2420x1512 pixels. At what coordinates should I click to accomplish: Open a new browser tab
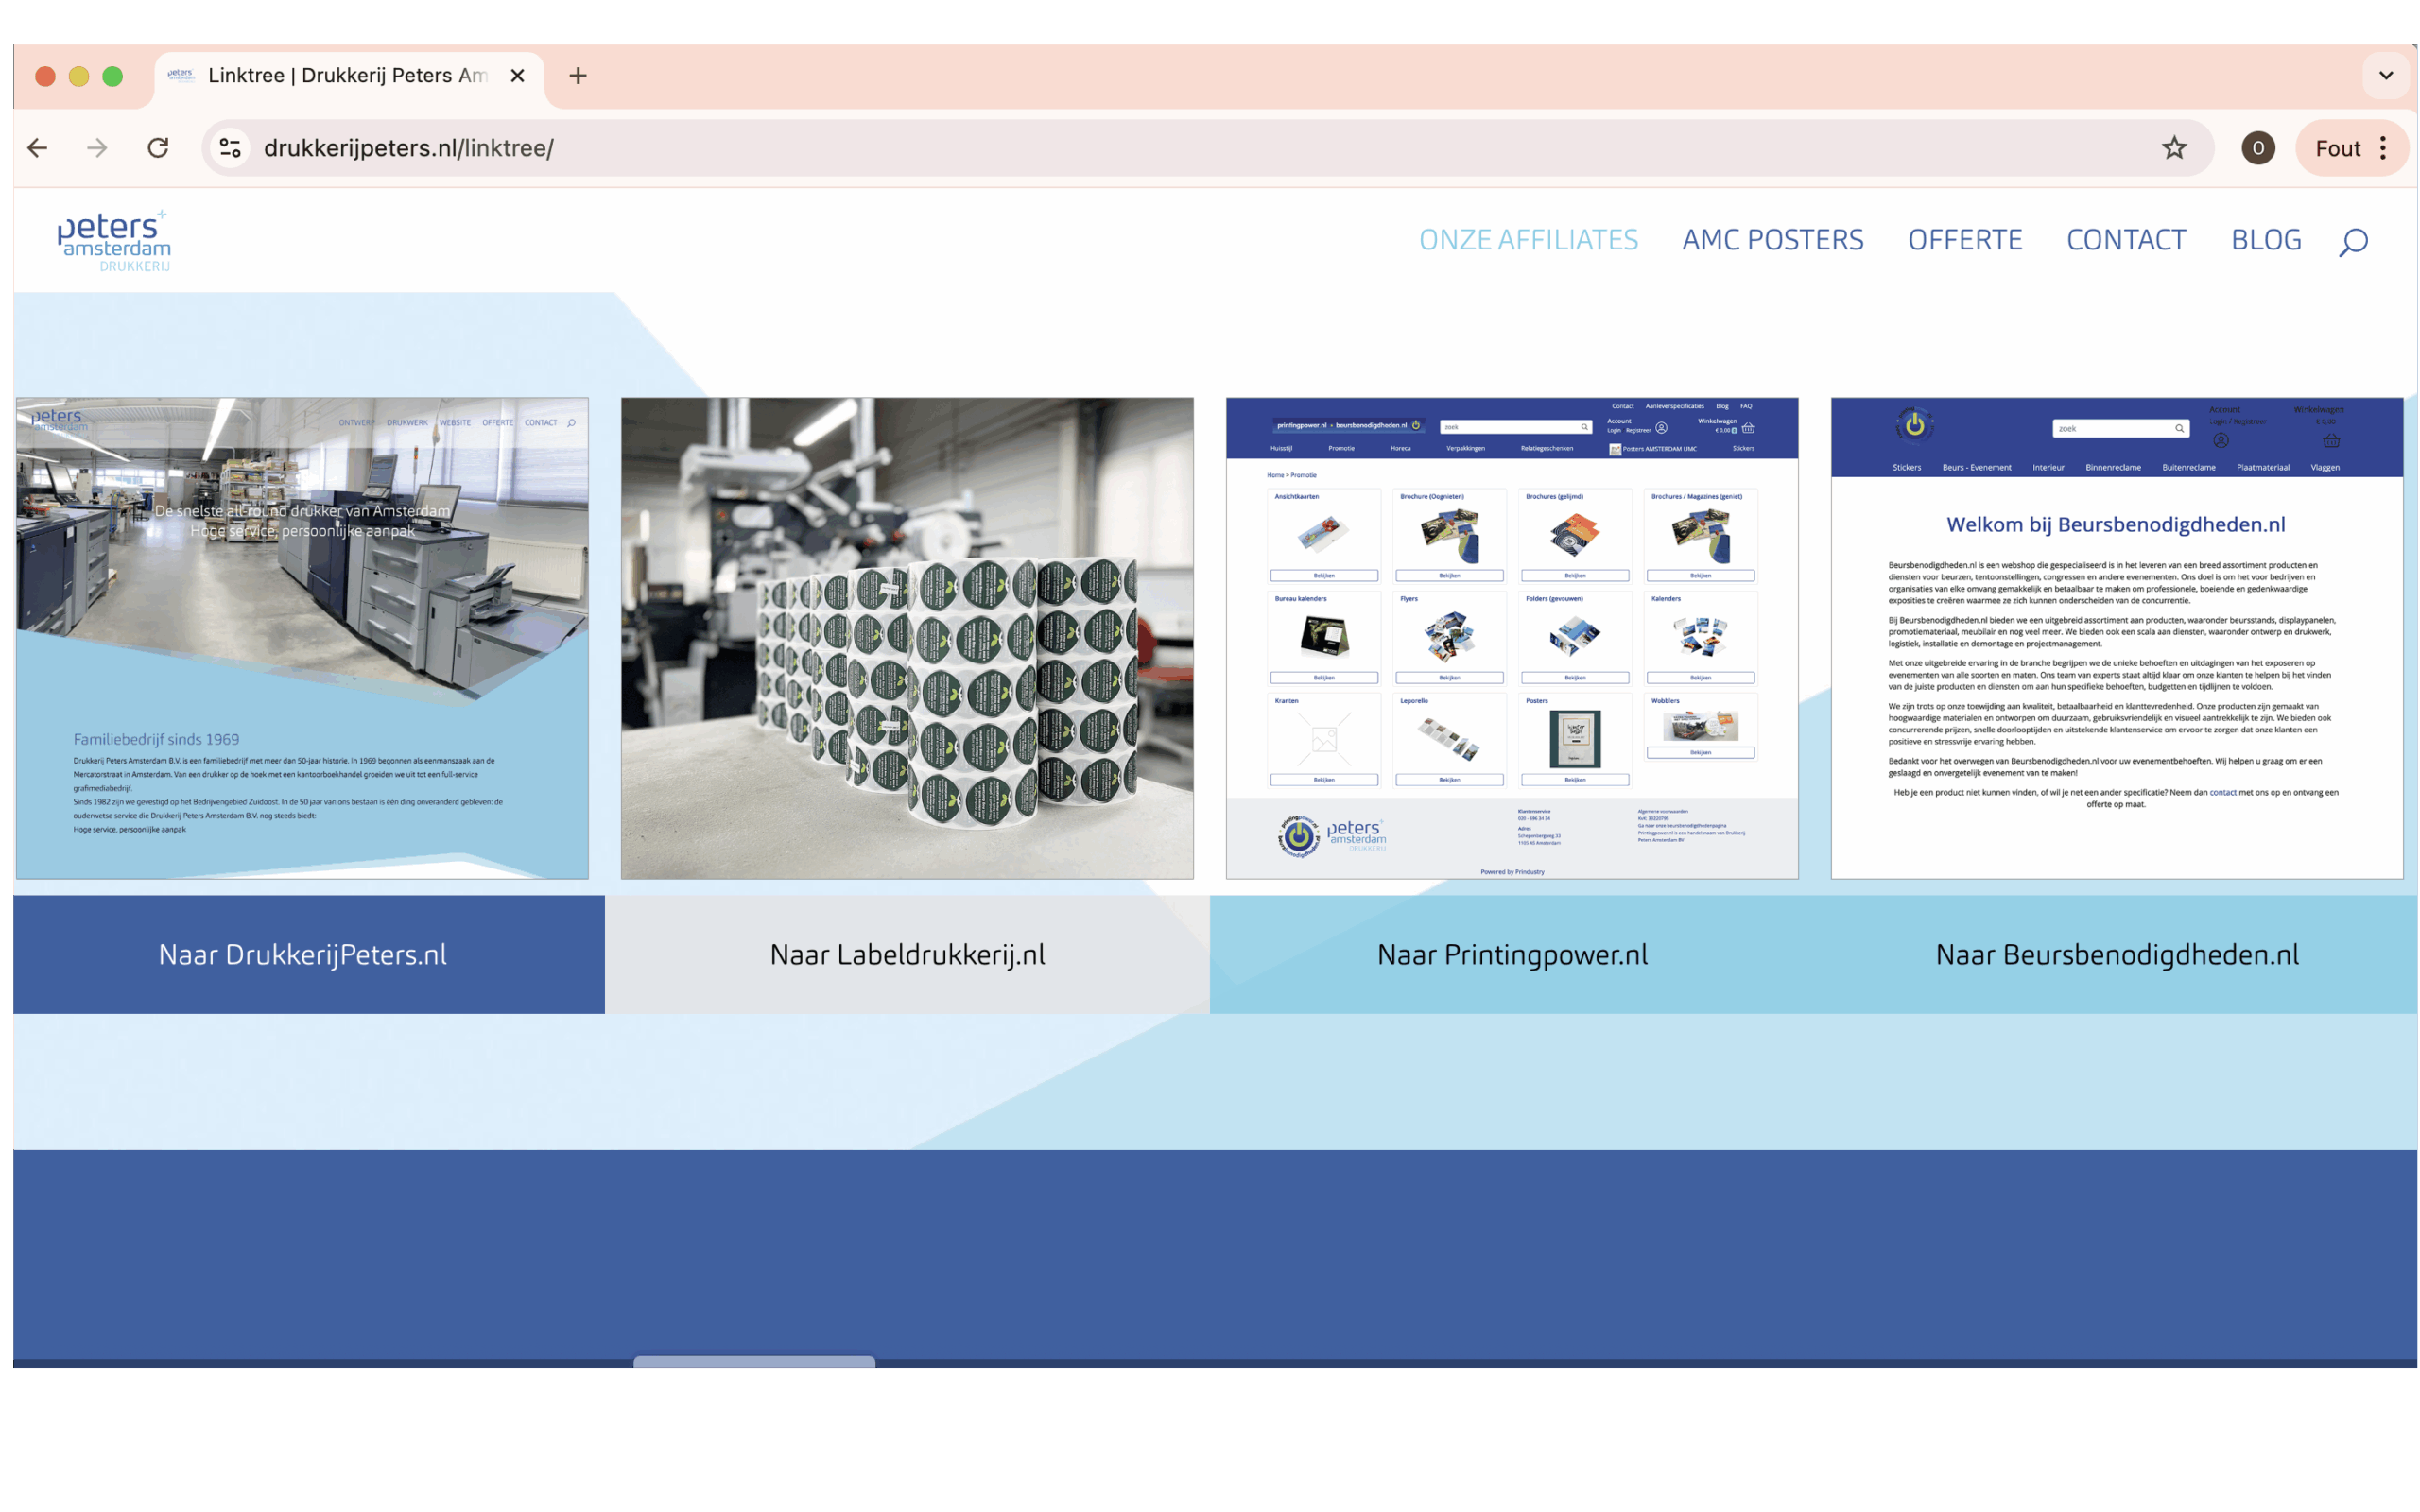tap(578, 76)
